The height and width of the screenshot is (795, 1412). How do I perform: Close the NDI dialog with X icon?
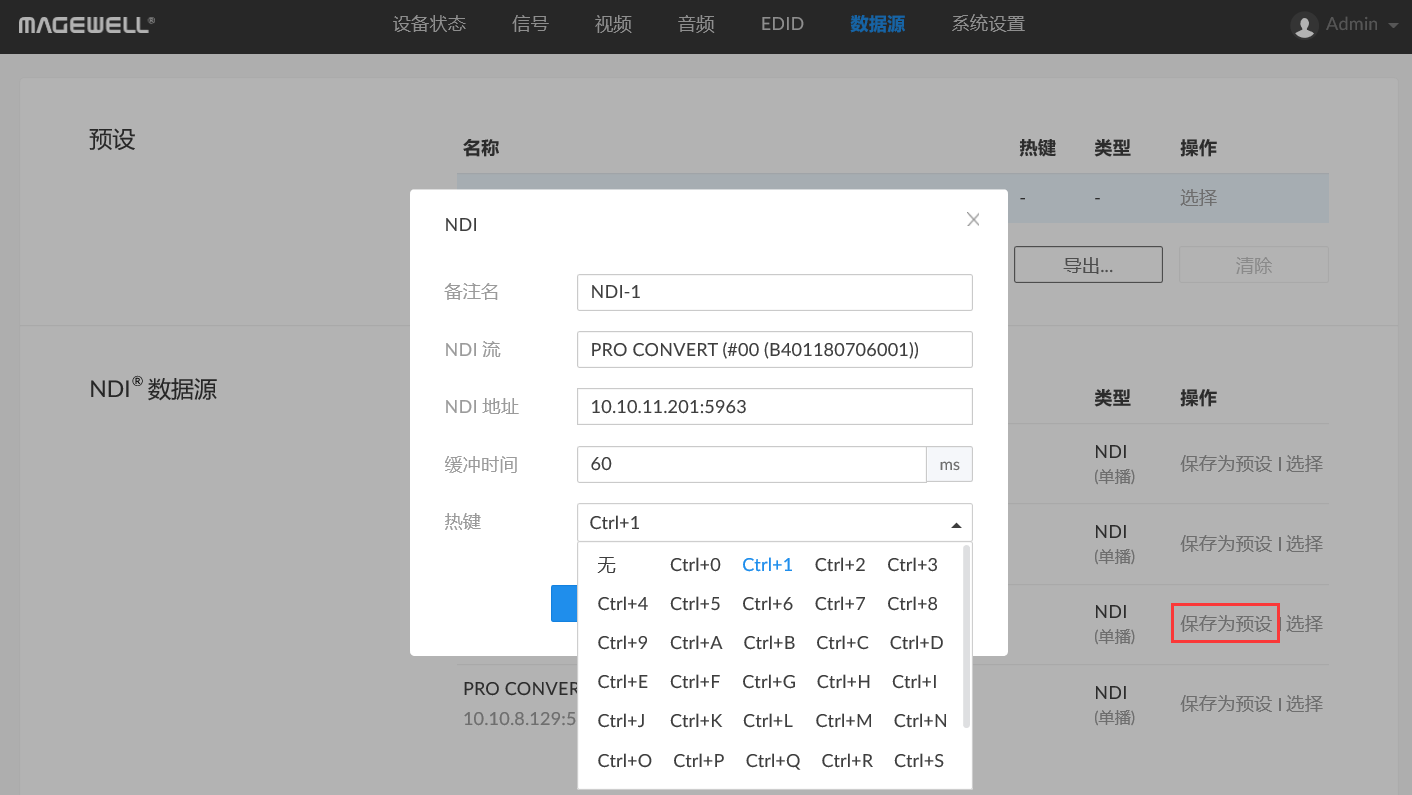(973, 220)
